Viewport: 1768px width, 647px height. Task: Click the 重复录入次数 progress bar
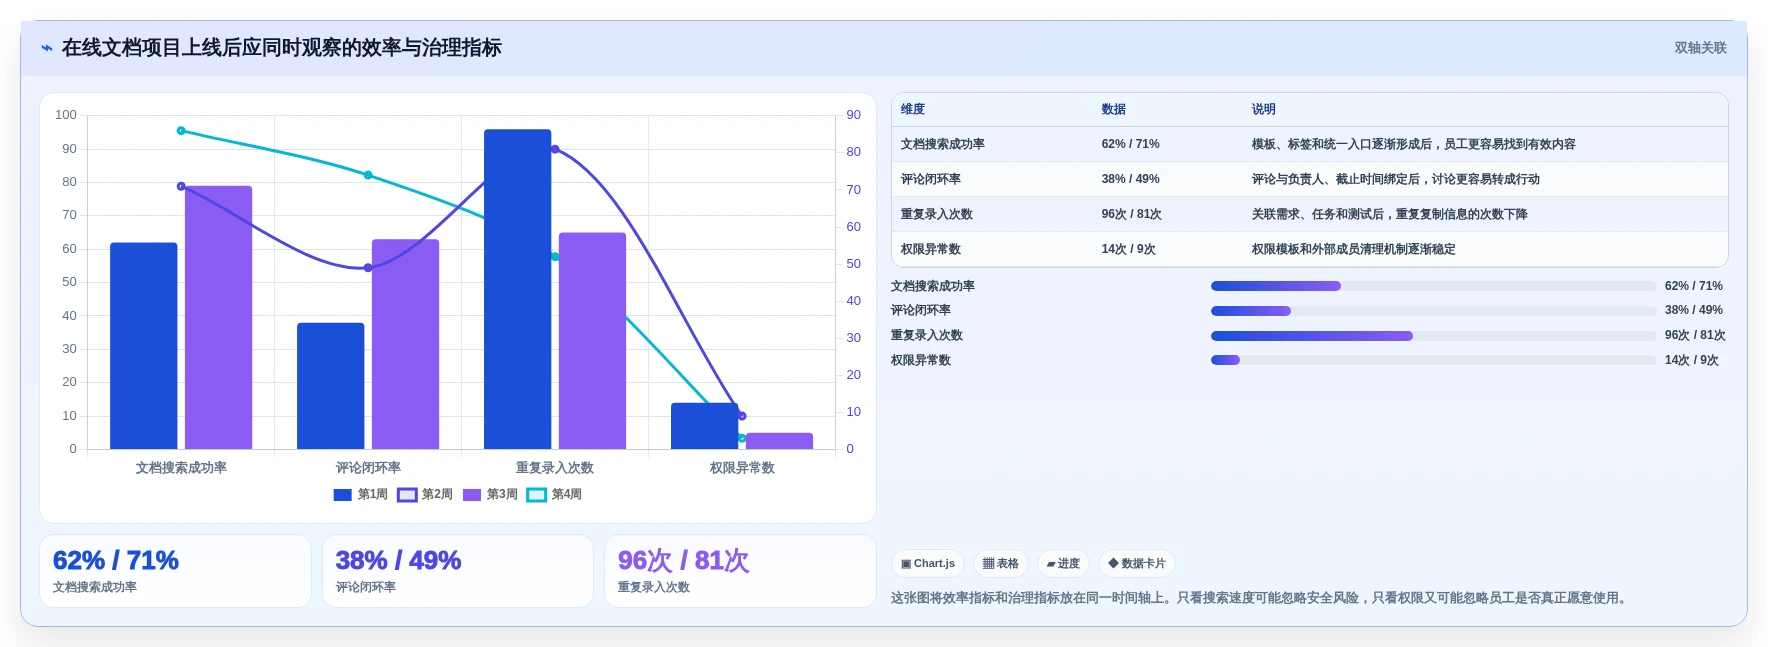(x=1433, y=336)
